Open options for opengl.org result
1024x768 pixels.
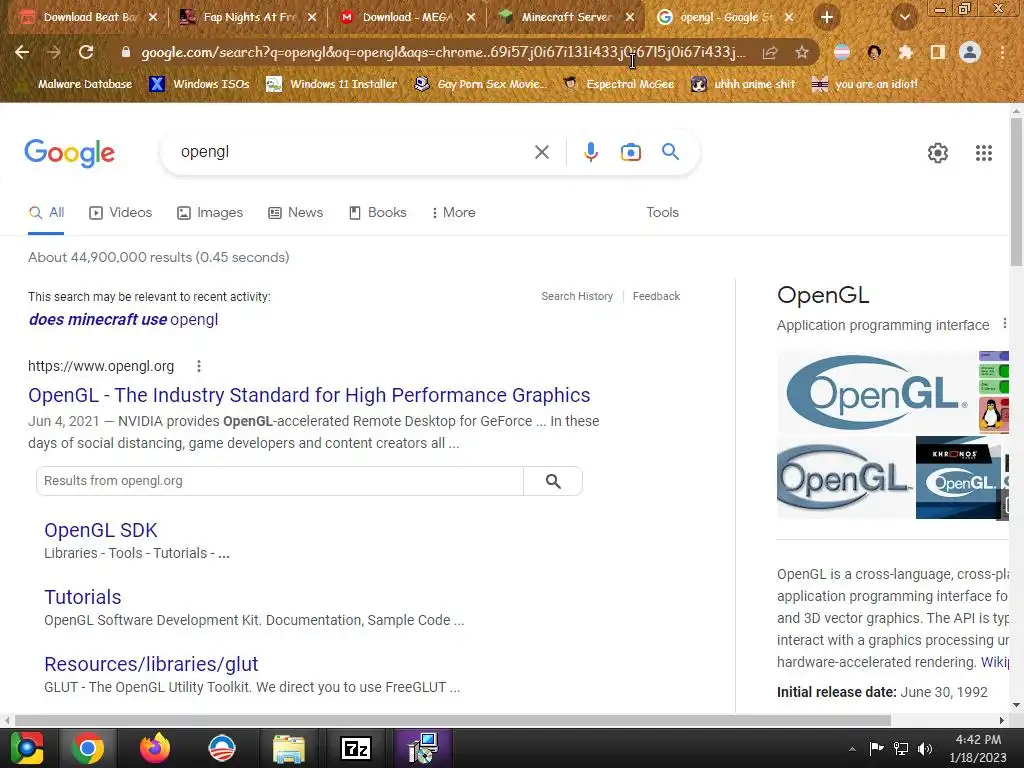coord(199,366)
